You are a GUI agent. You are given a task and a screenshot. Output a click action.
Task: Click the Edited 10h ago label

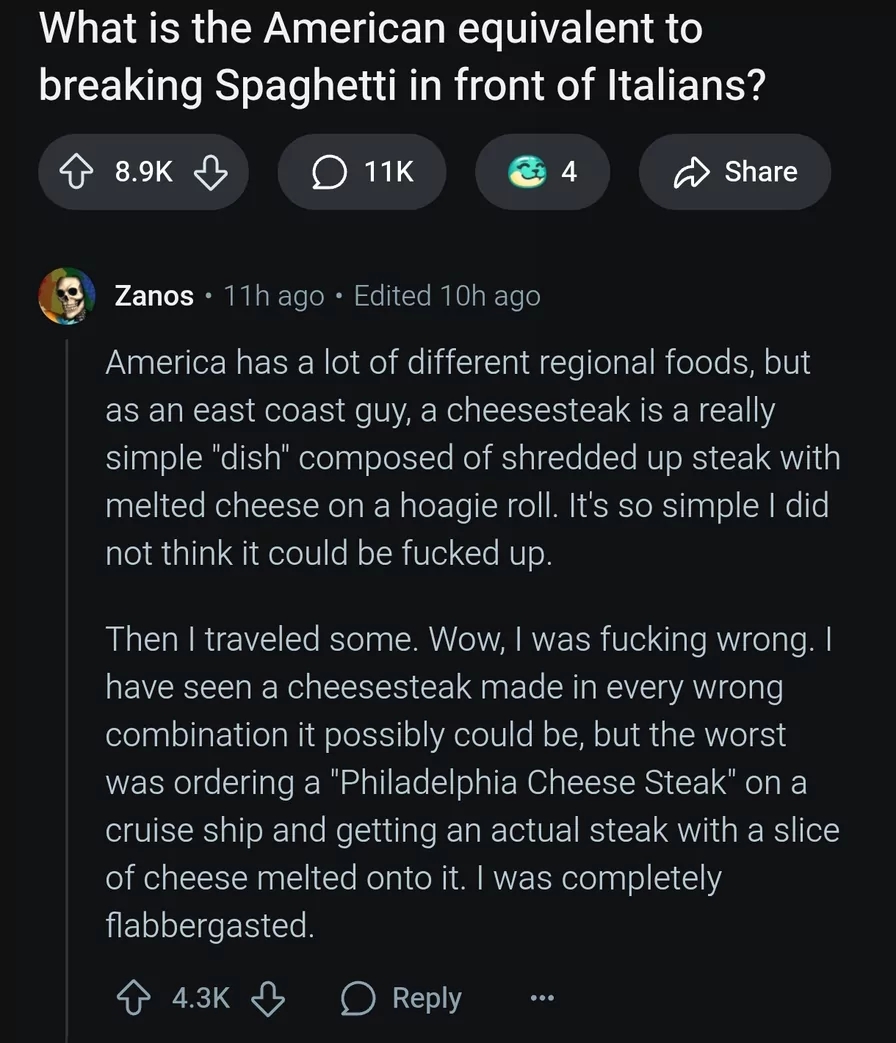coord(447,296)
